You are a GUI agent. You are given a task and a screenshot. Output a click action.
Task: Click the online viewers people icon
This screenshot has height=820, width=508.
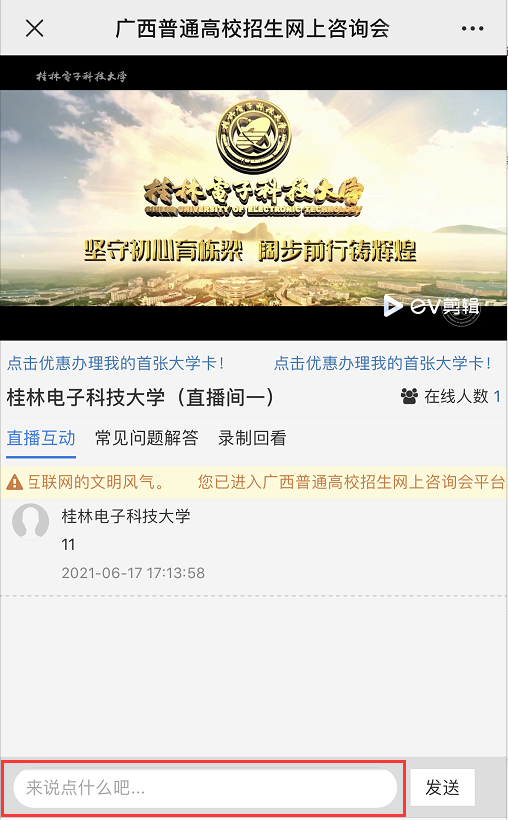click(409, 396)
